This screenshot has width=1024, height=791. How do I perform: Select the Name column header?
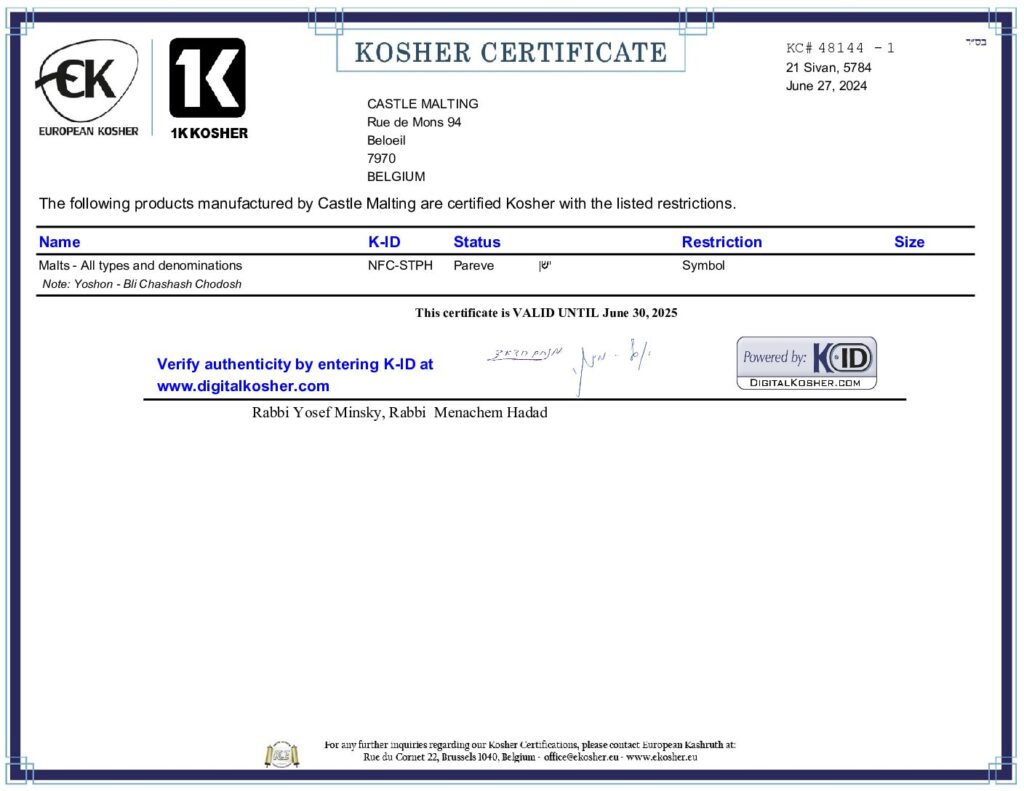pyautogui.click(x=58, y=241)
